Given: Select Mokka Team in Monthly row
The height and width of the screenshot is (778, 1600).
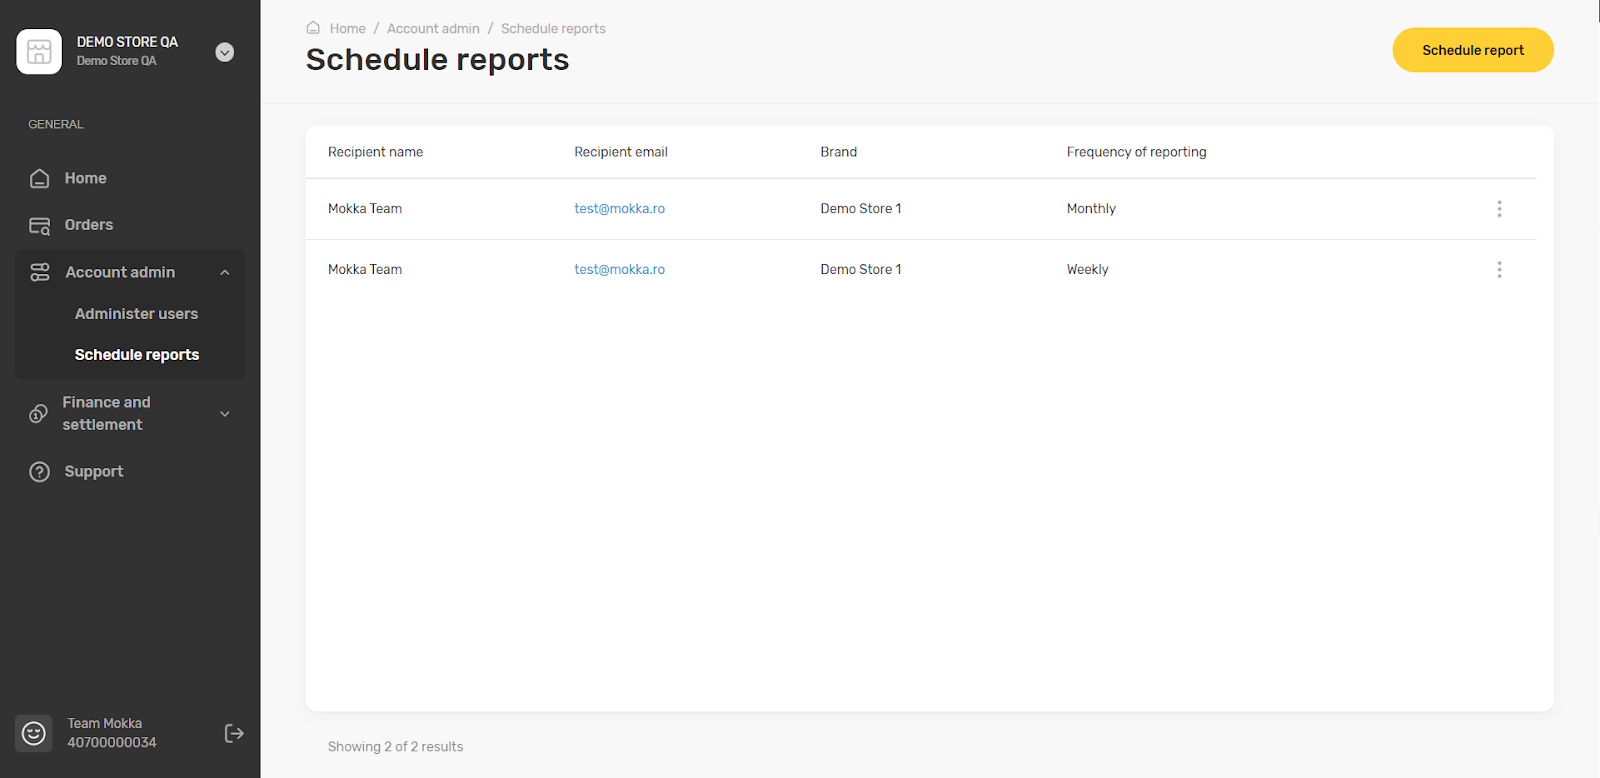Looking at the screenshot, I should coord(365,209).
